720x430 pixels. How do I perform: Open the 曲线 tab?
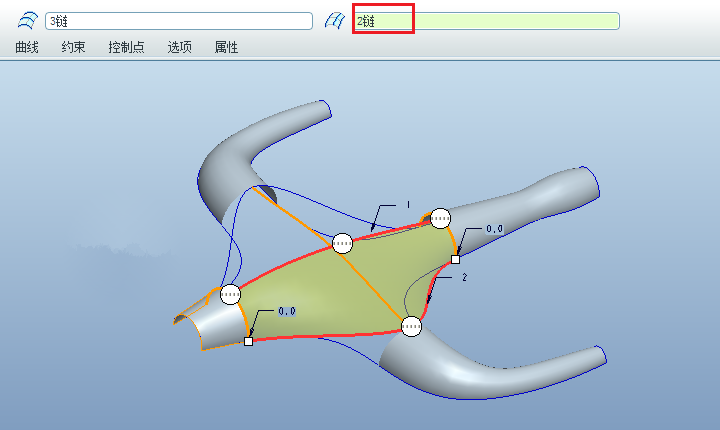[x=27, y=47]
